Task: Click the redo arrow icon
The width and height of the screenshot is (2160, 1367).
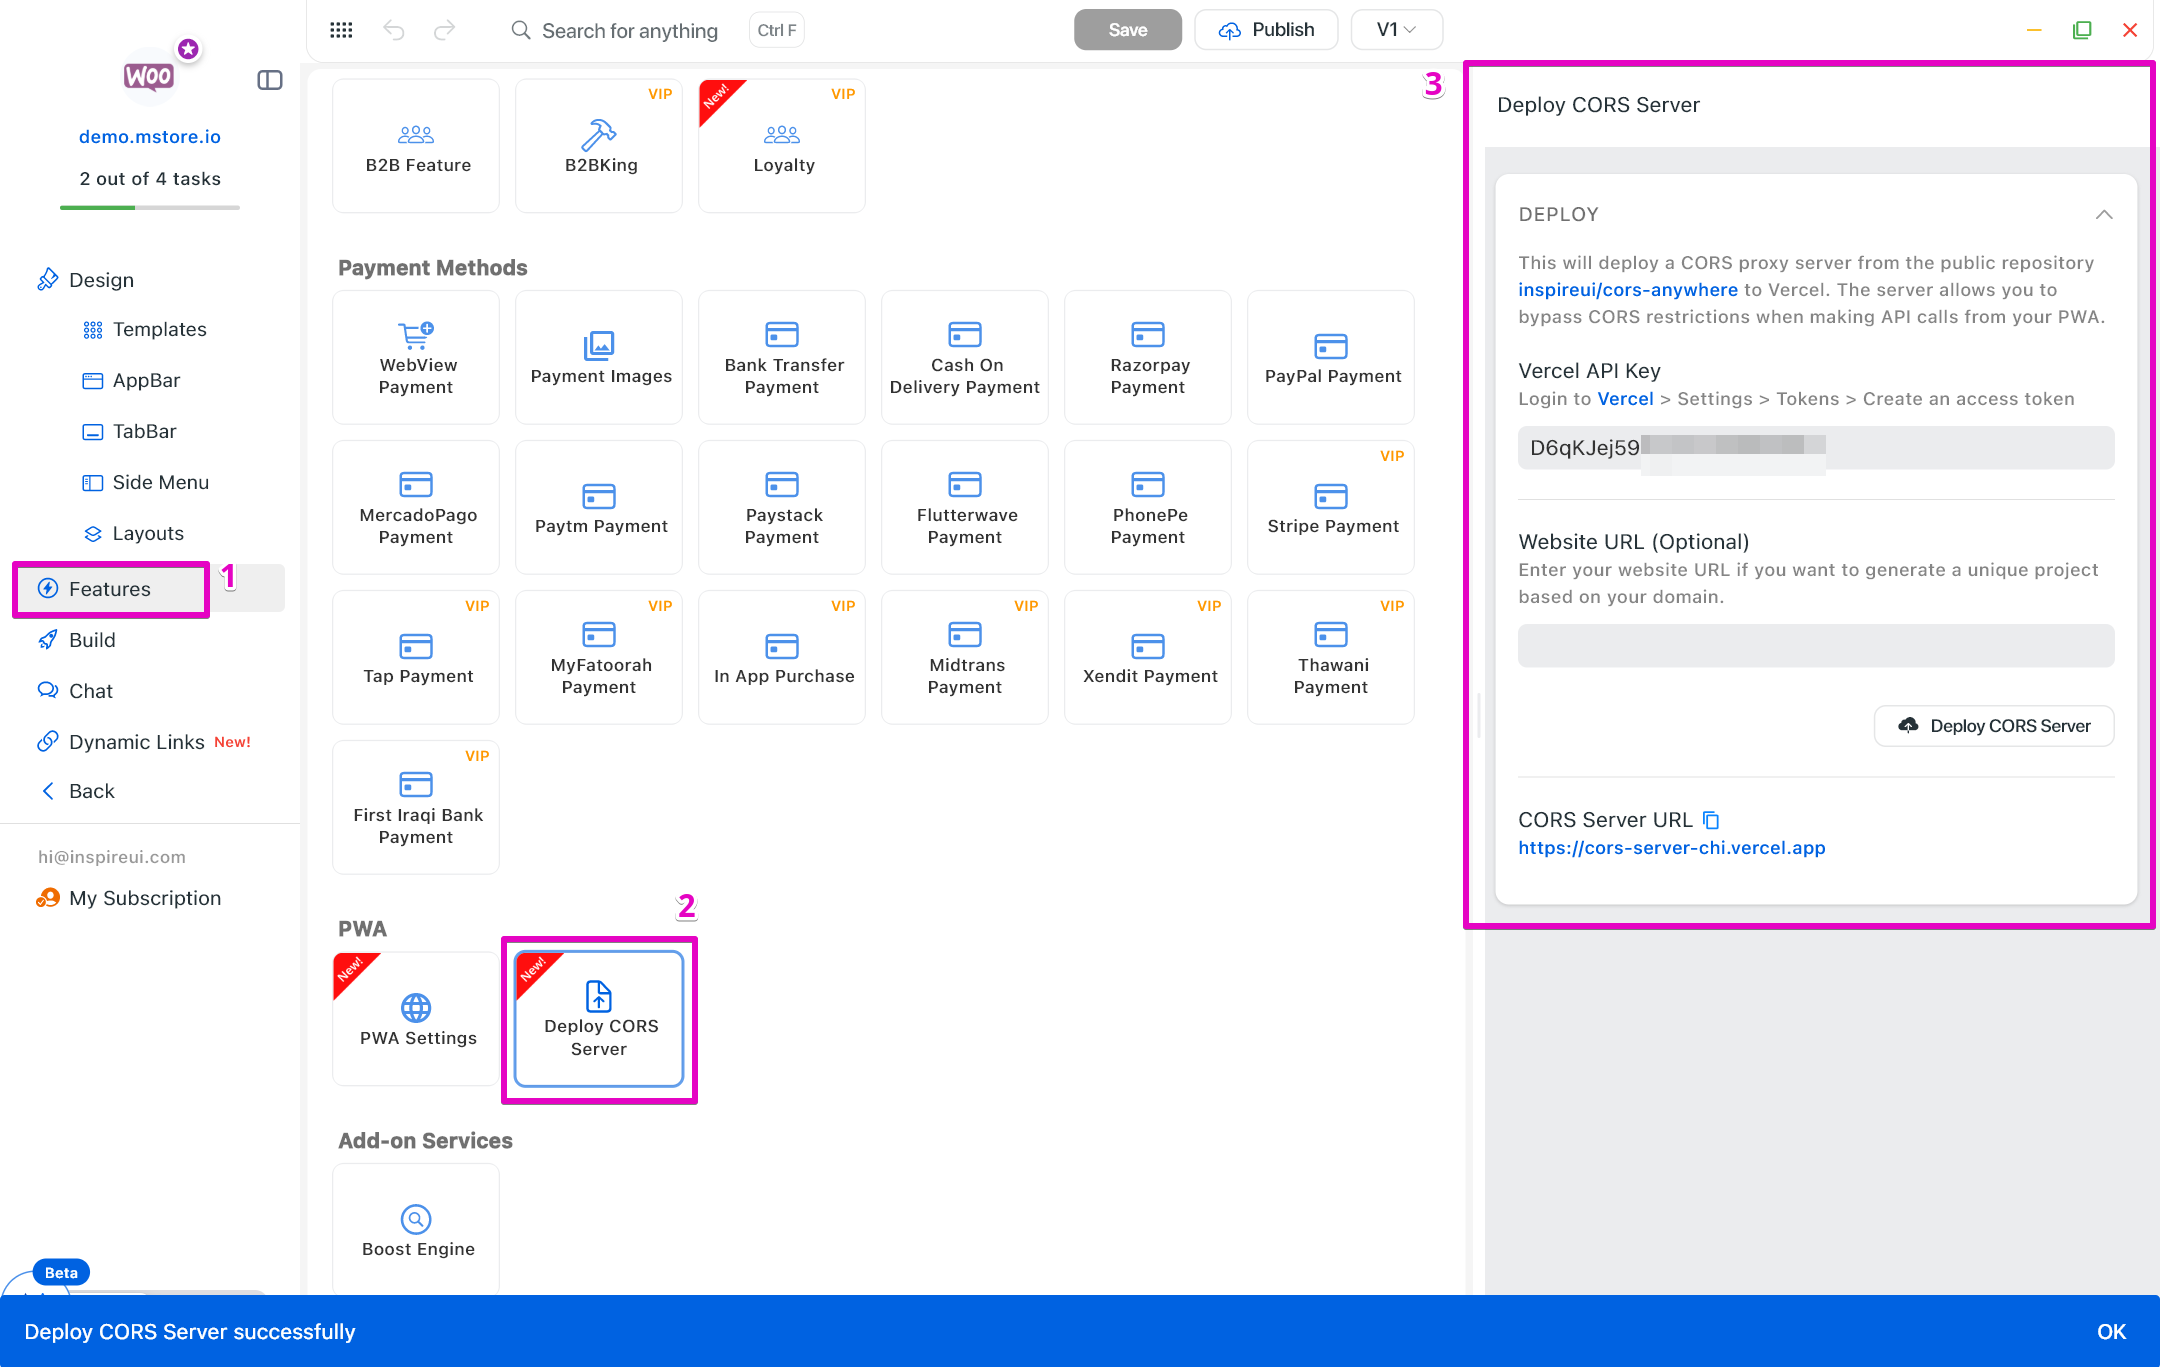Action: (x=444, y=30)
